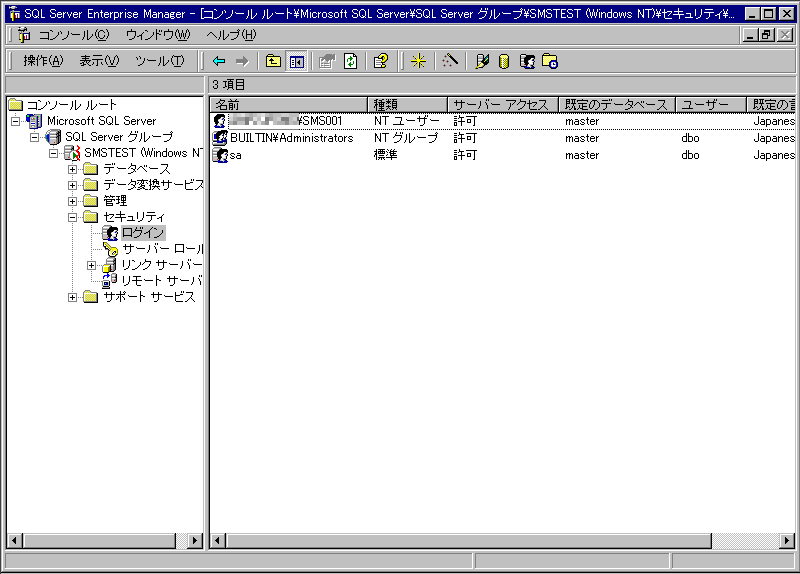Expand the 管理 folder
Image resolution: width=800 pixels, height=574 pixels.
[72, 201]
